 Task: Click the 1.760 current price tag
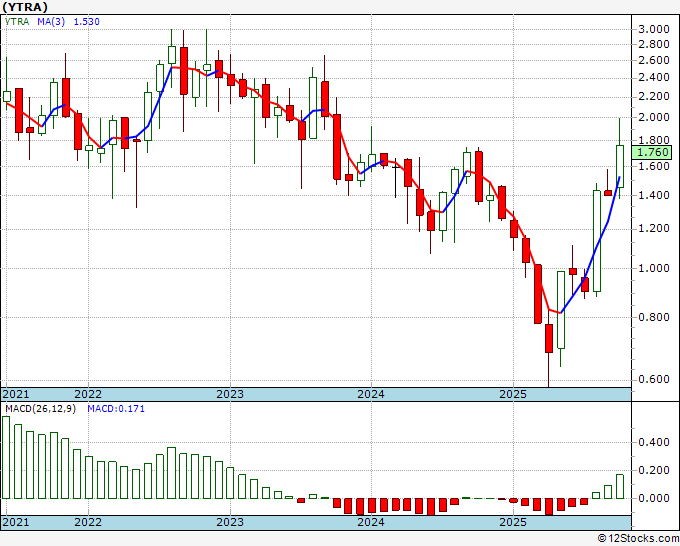(652, 152)
